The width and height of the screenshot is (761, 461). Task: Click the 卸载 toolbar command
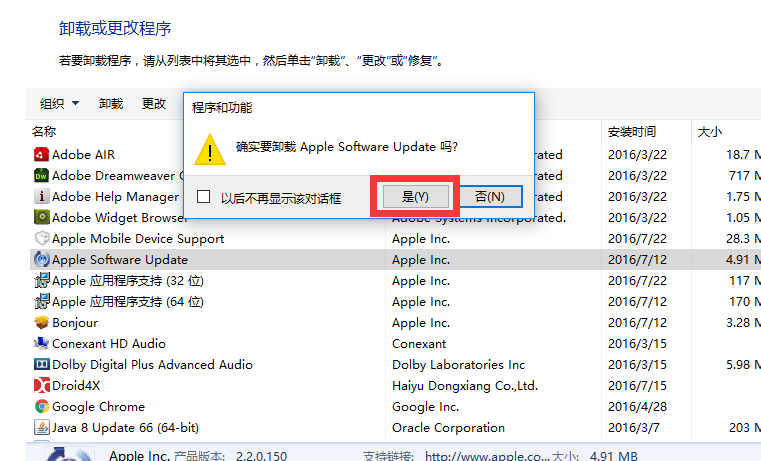pyautogui.click(x=111, y=104)
